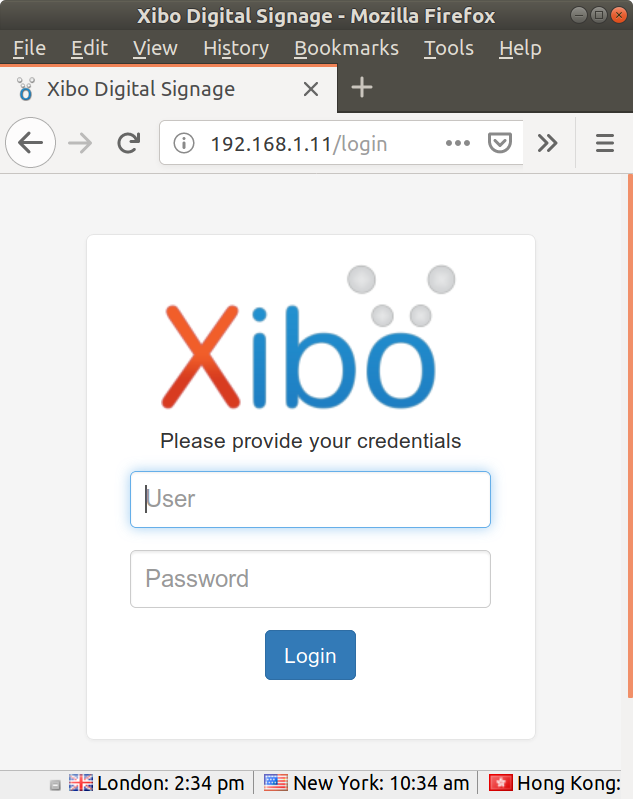
Task: Reload the current page
Action: pos(128,143)
